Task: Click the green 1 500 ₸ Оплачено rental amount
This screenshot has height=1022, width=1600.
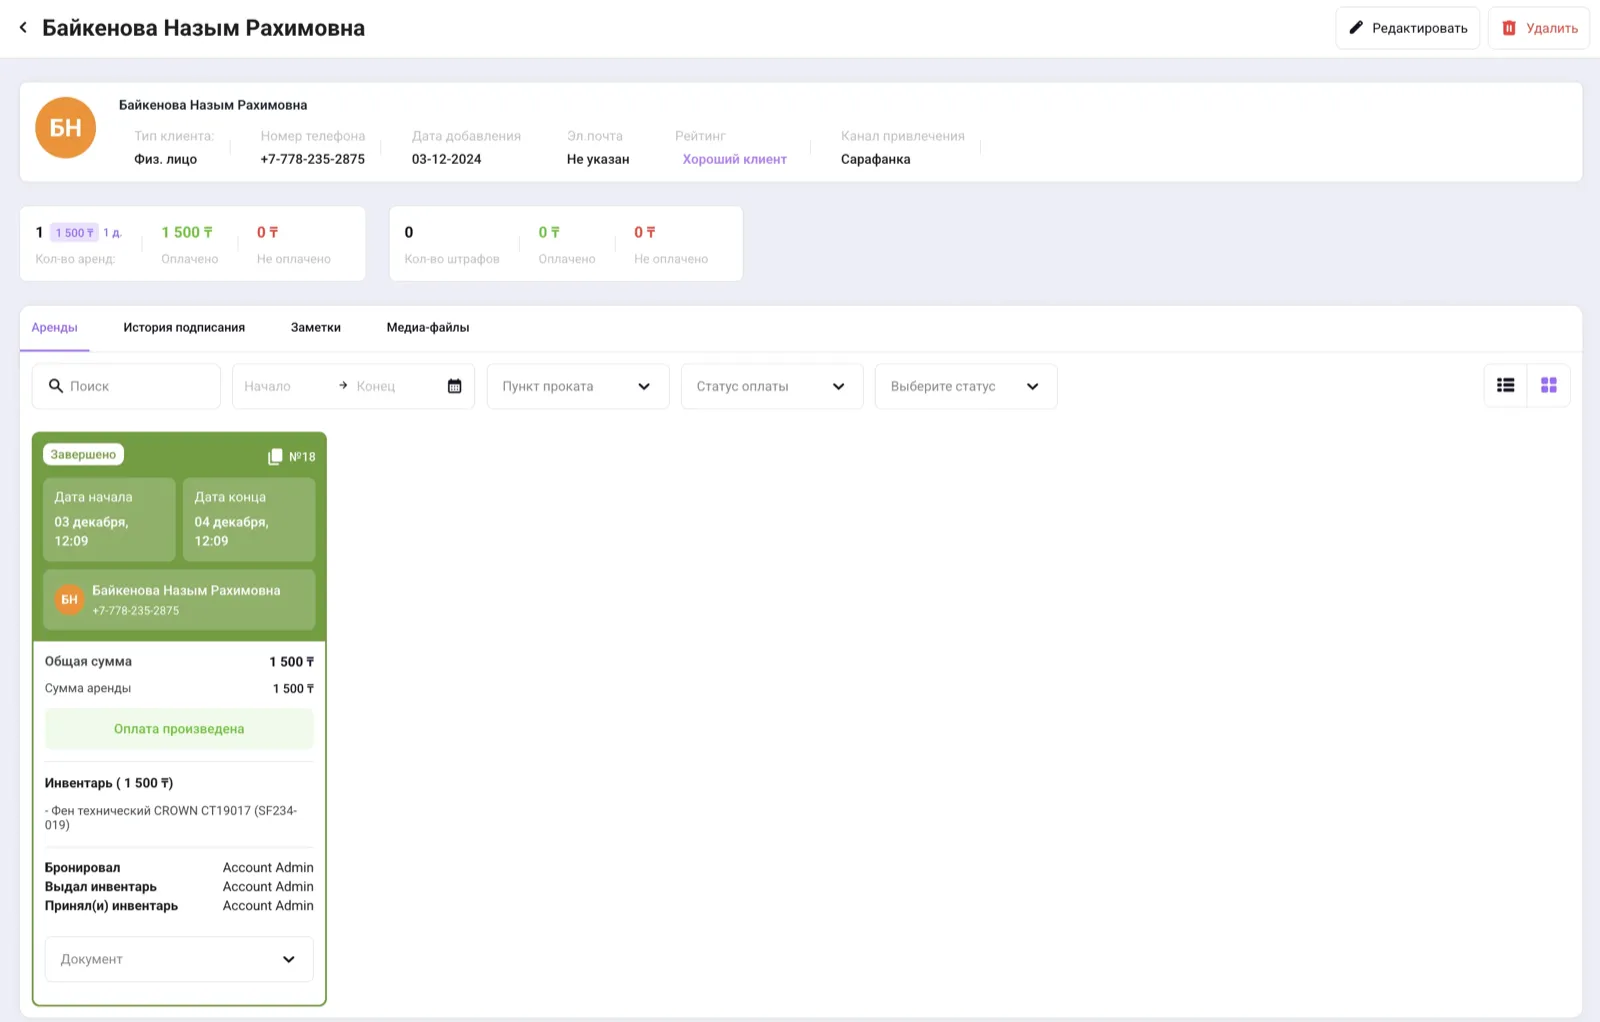Action: (187, 232)
